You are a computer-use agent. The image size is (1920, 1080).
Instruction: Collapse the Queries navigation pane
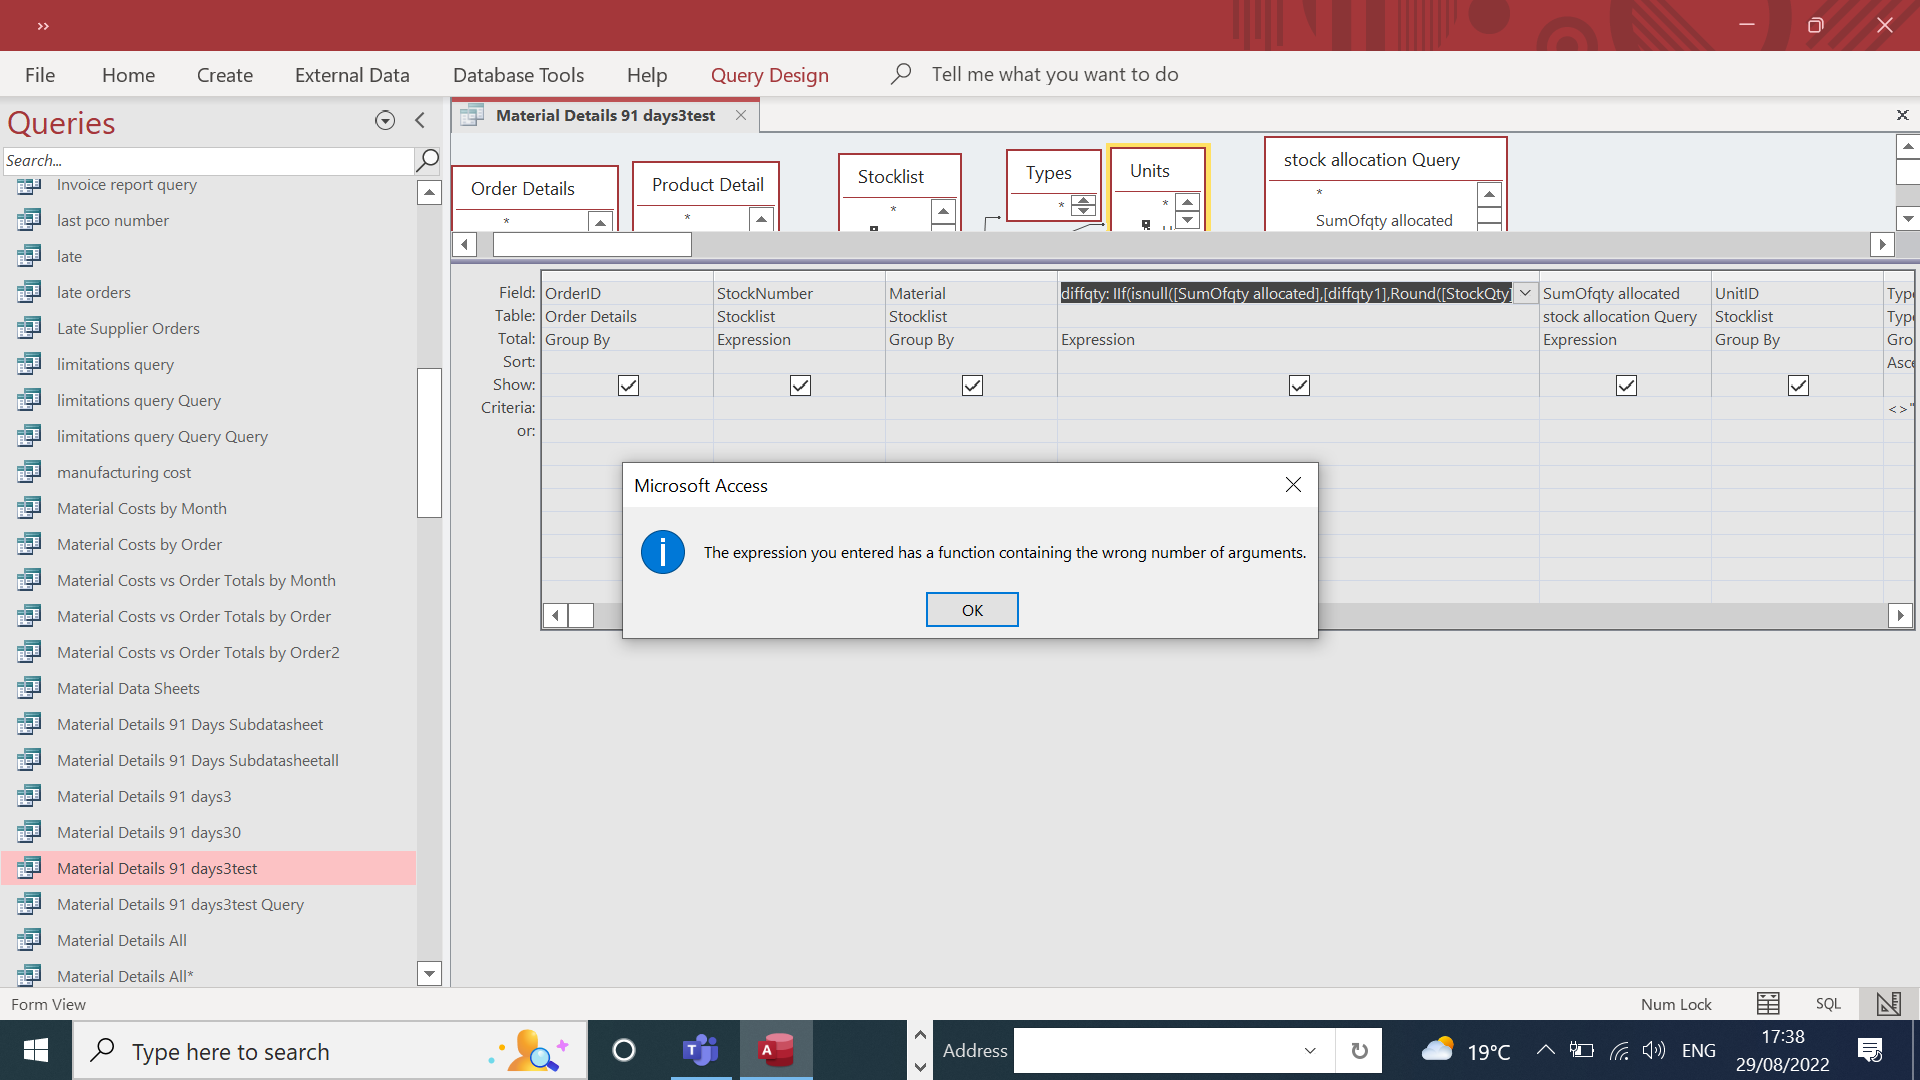tap(420, 120)
